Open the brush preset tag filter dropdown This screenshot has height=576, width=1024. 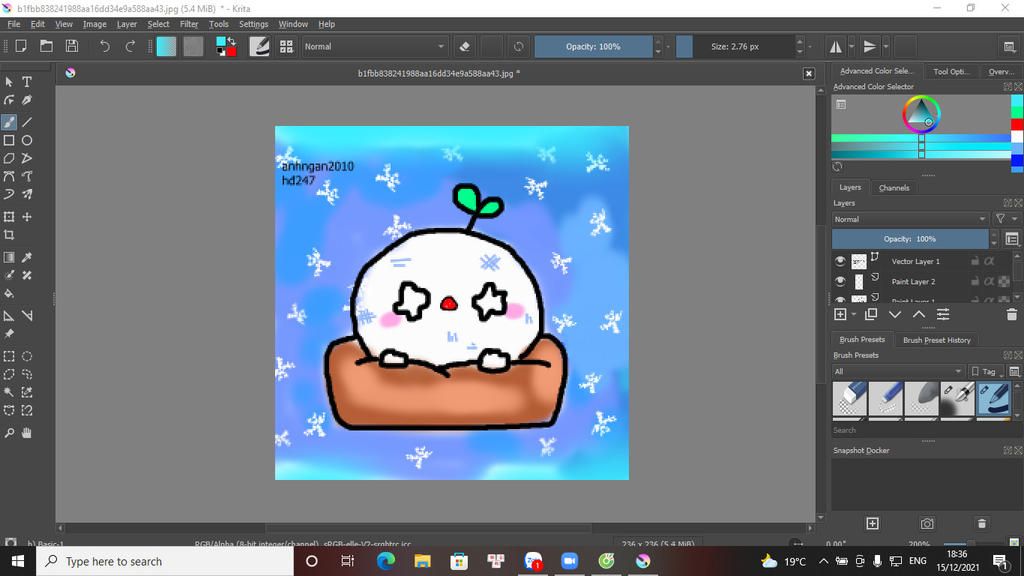click(898, 372)
